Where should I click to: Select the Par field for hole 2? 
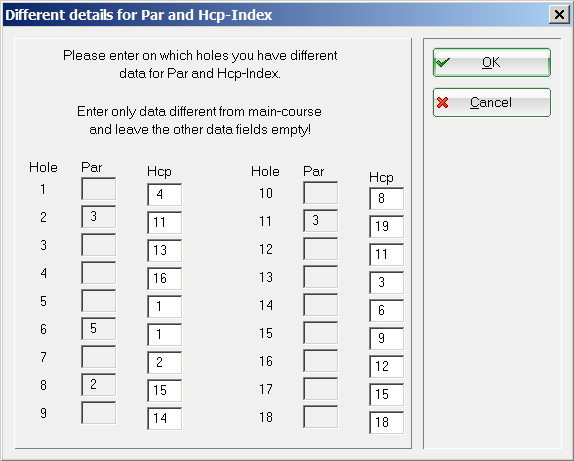(x=98, y=217)
